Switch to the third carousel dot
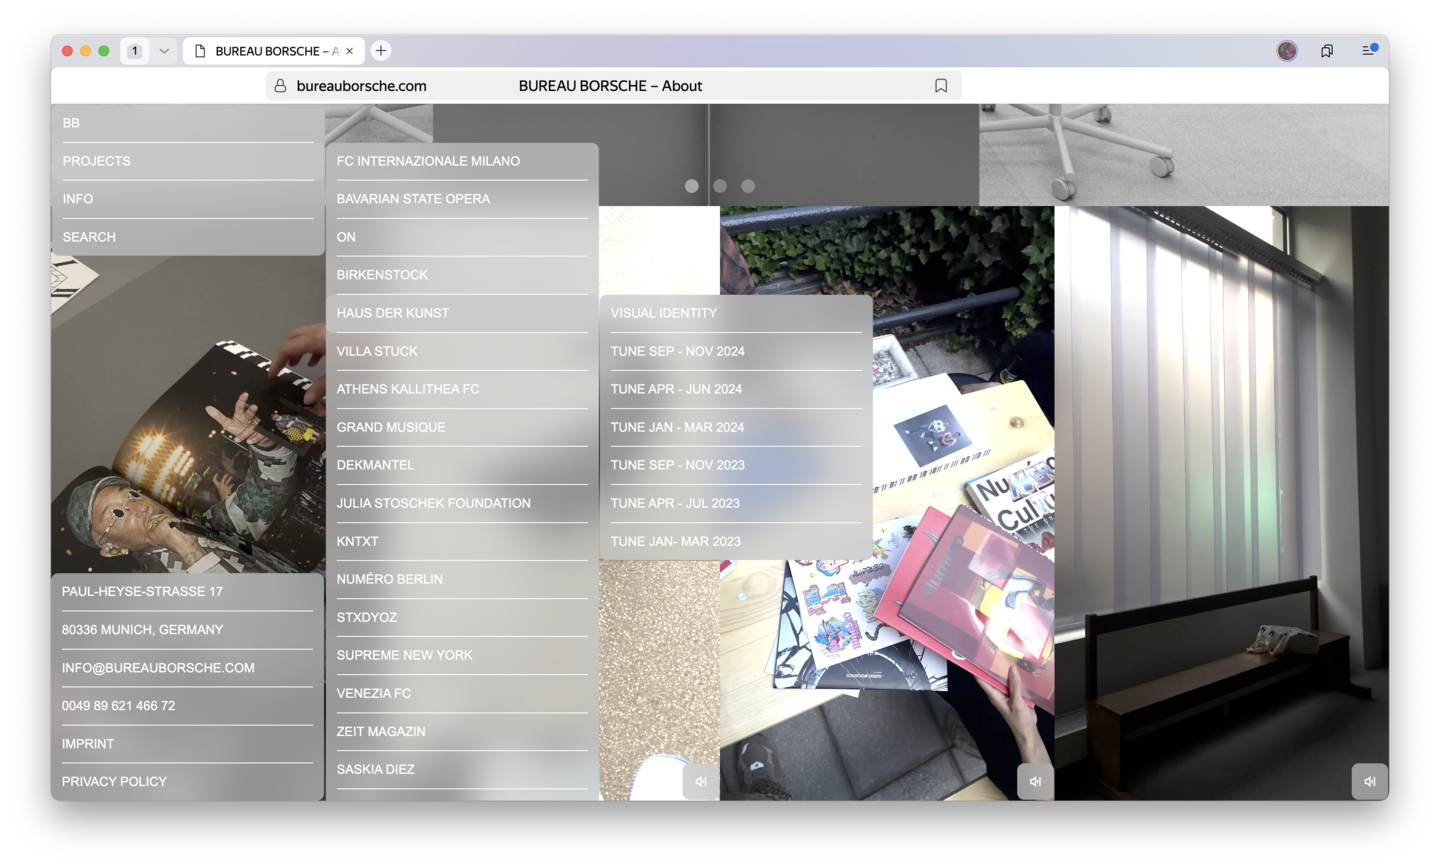 (748, 186)
